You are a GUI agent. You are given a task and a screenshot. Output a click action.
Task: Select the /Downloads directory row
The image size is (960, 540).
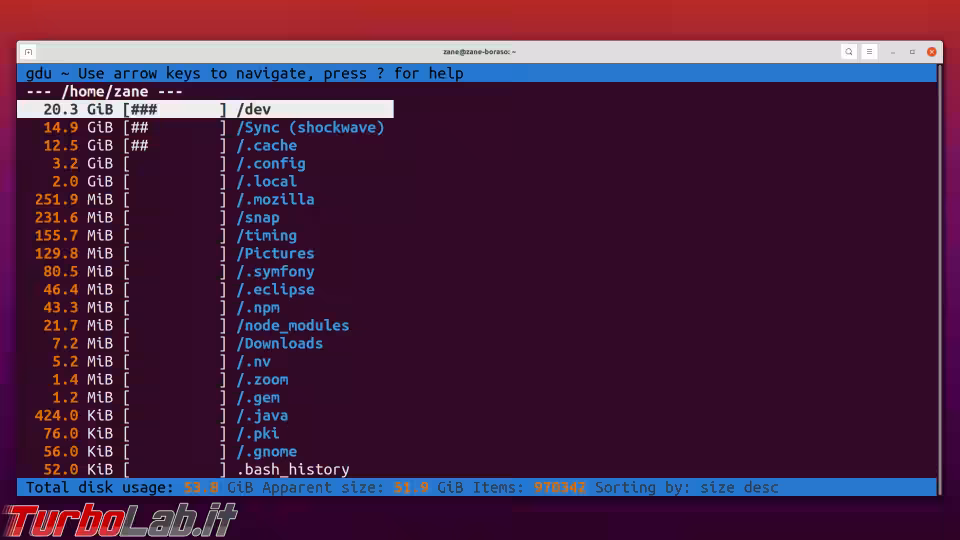coord(205,343)
